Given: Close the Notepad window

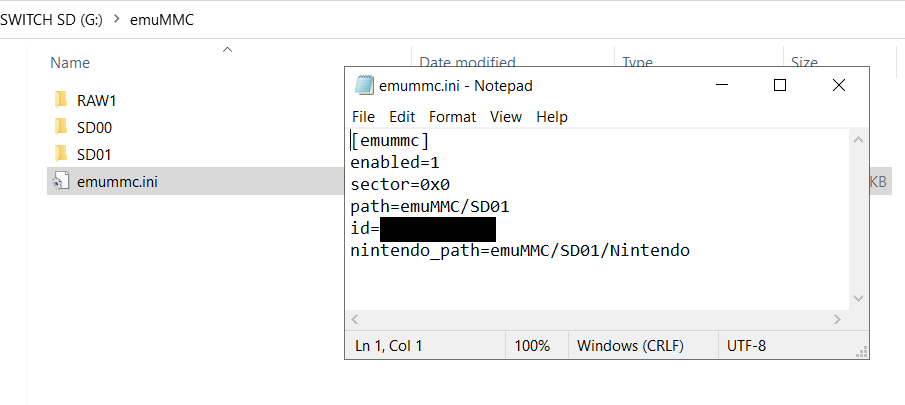Looking at the screenshot, I should 839,85.
